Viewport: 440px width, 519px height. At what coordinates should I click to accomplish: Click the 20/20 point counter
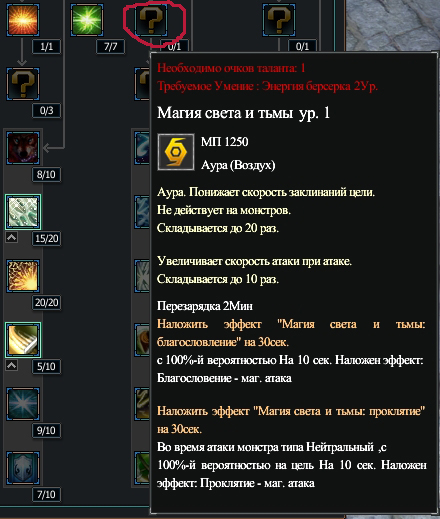click(46, 303)
